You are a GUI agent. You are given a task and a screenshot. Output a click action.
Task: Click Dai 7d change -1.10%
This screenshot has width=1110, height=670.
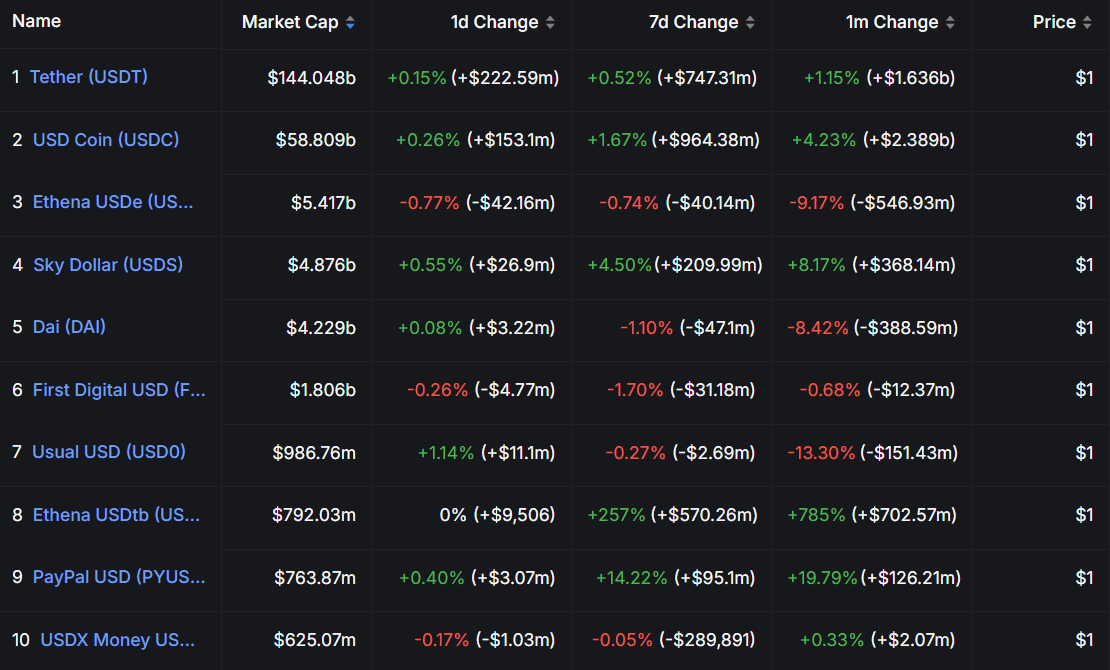click(x=647, y=328)
